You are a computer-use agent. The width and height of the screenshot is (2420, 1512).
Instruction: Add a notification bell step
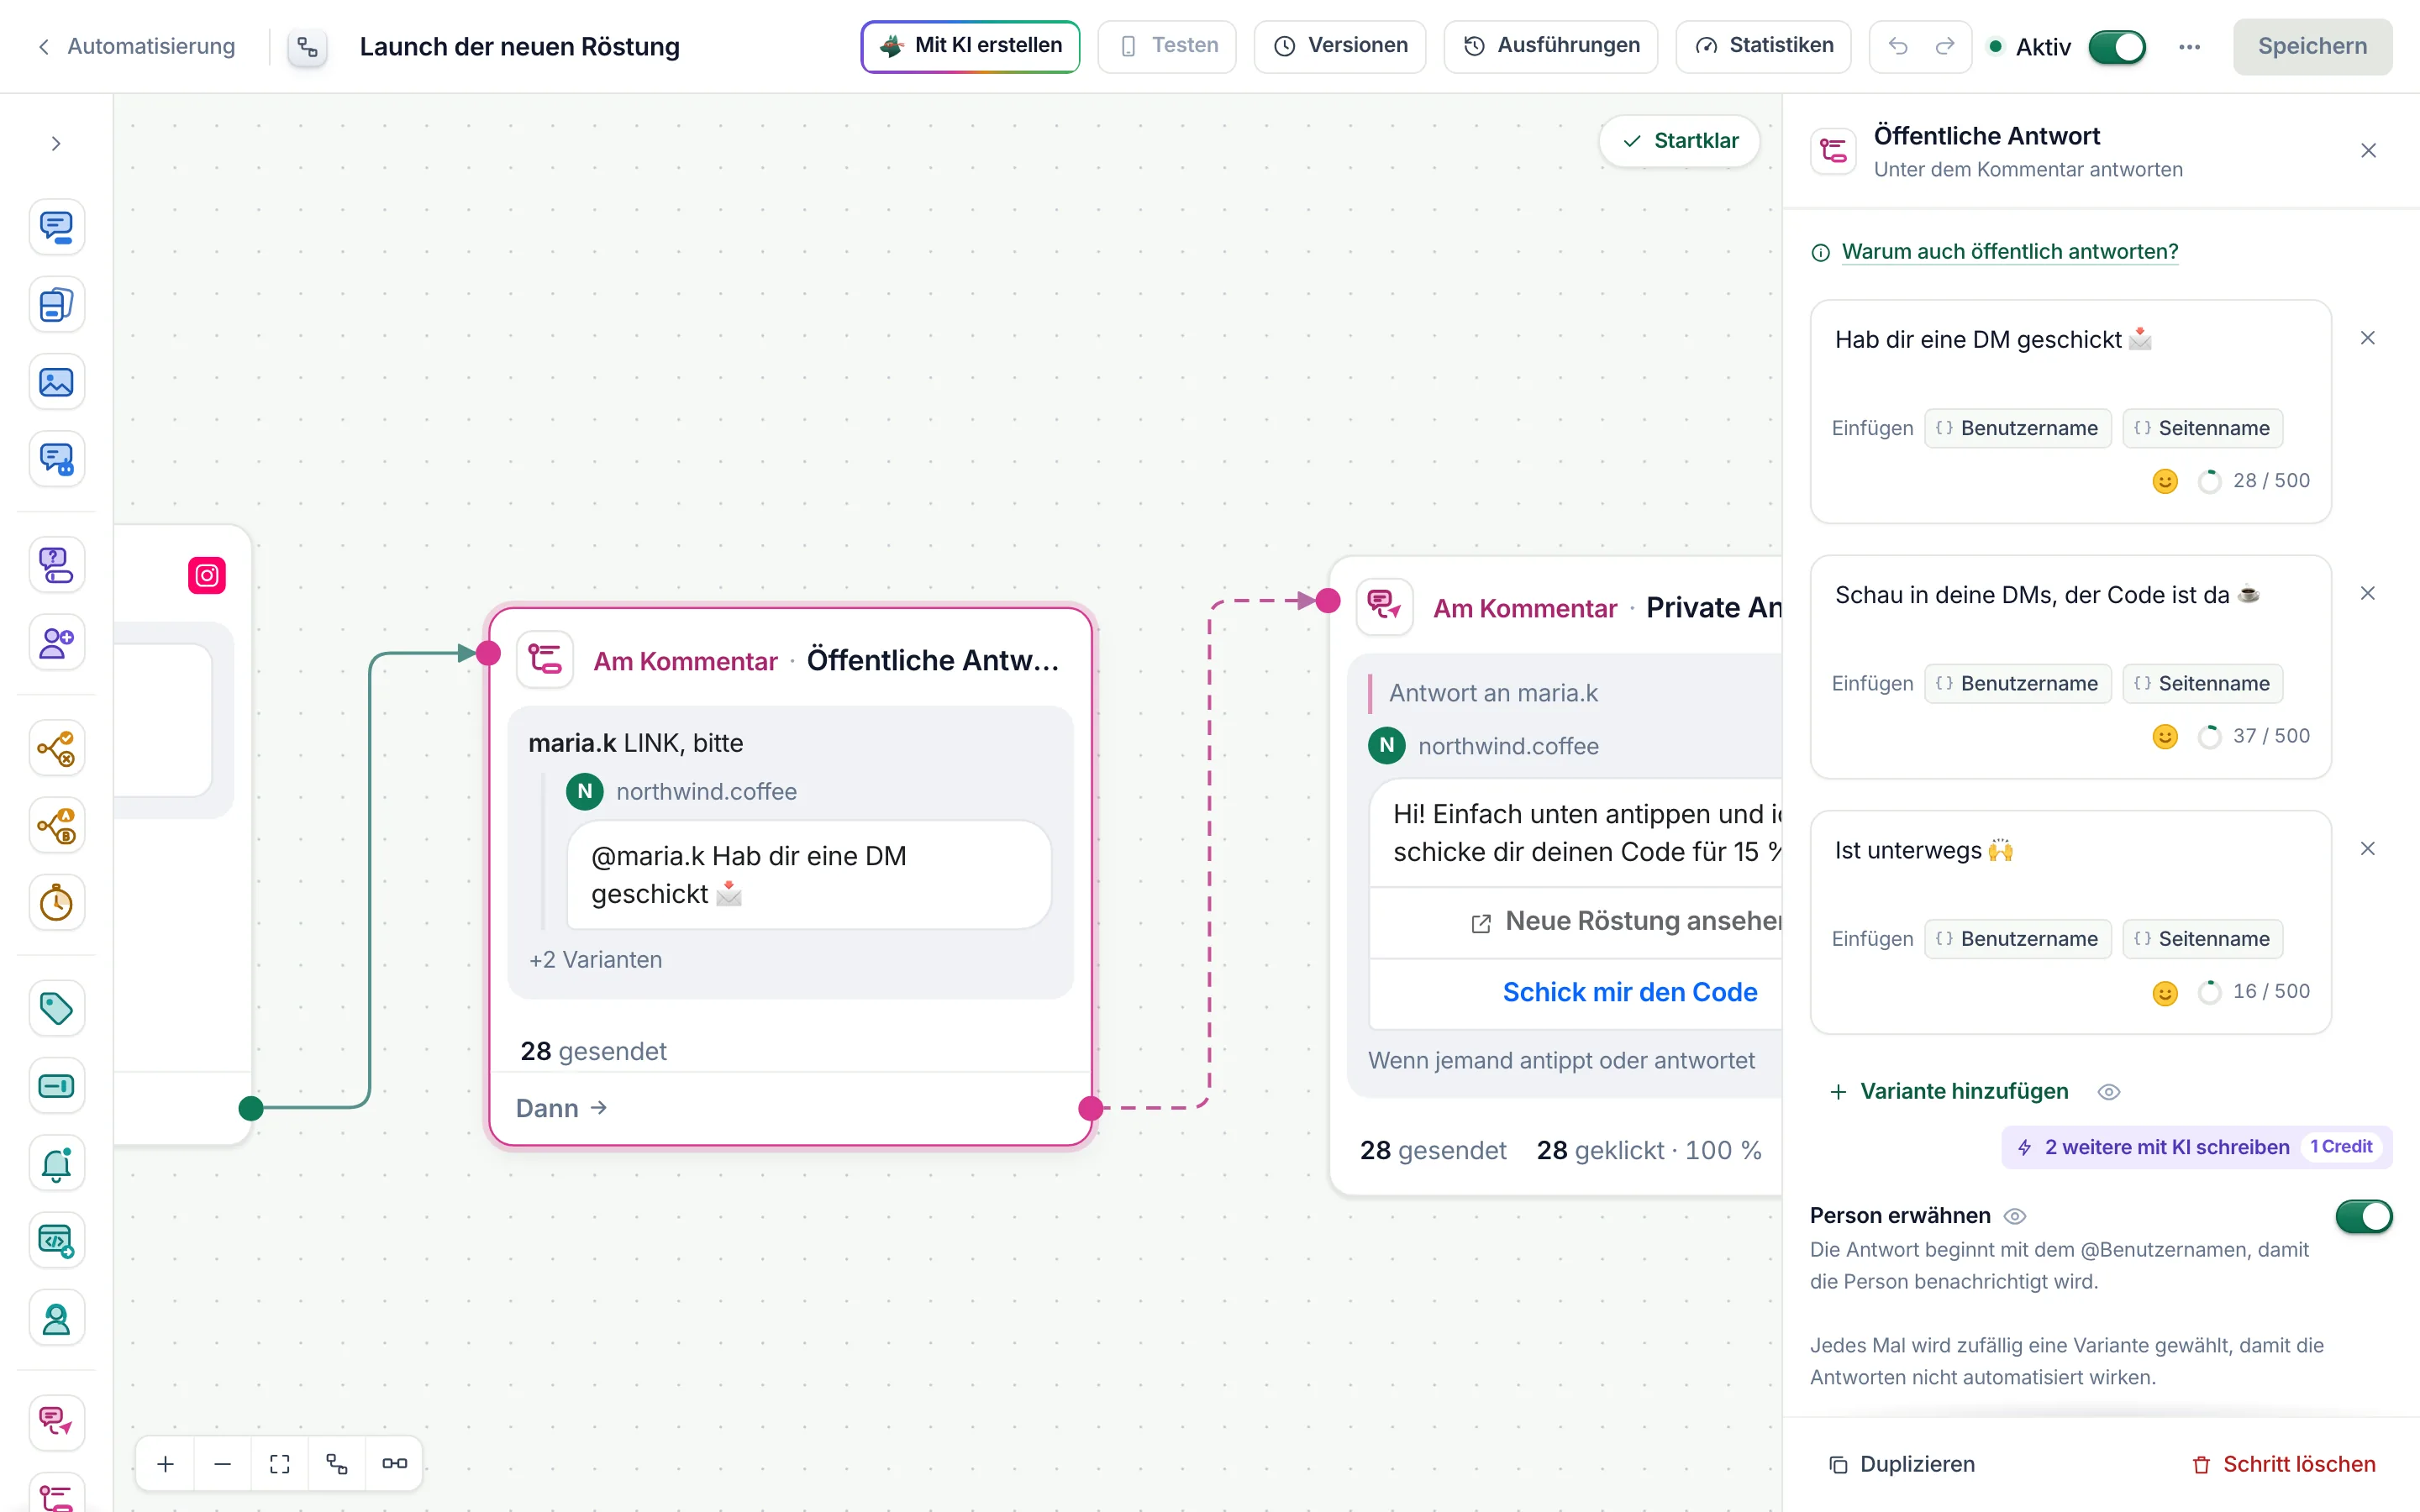click(x=56, y=1164)
